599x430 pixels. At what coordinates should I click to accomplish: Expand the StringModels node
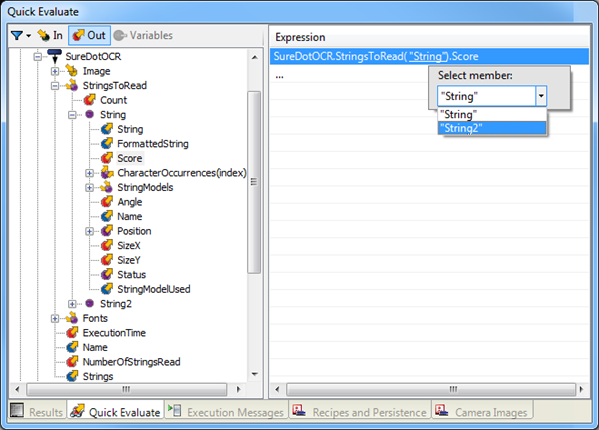pyautogui.click(x=89, y=188)
